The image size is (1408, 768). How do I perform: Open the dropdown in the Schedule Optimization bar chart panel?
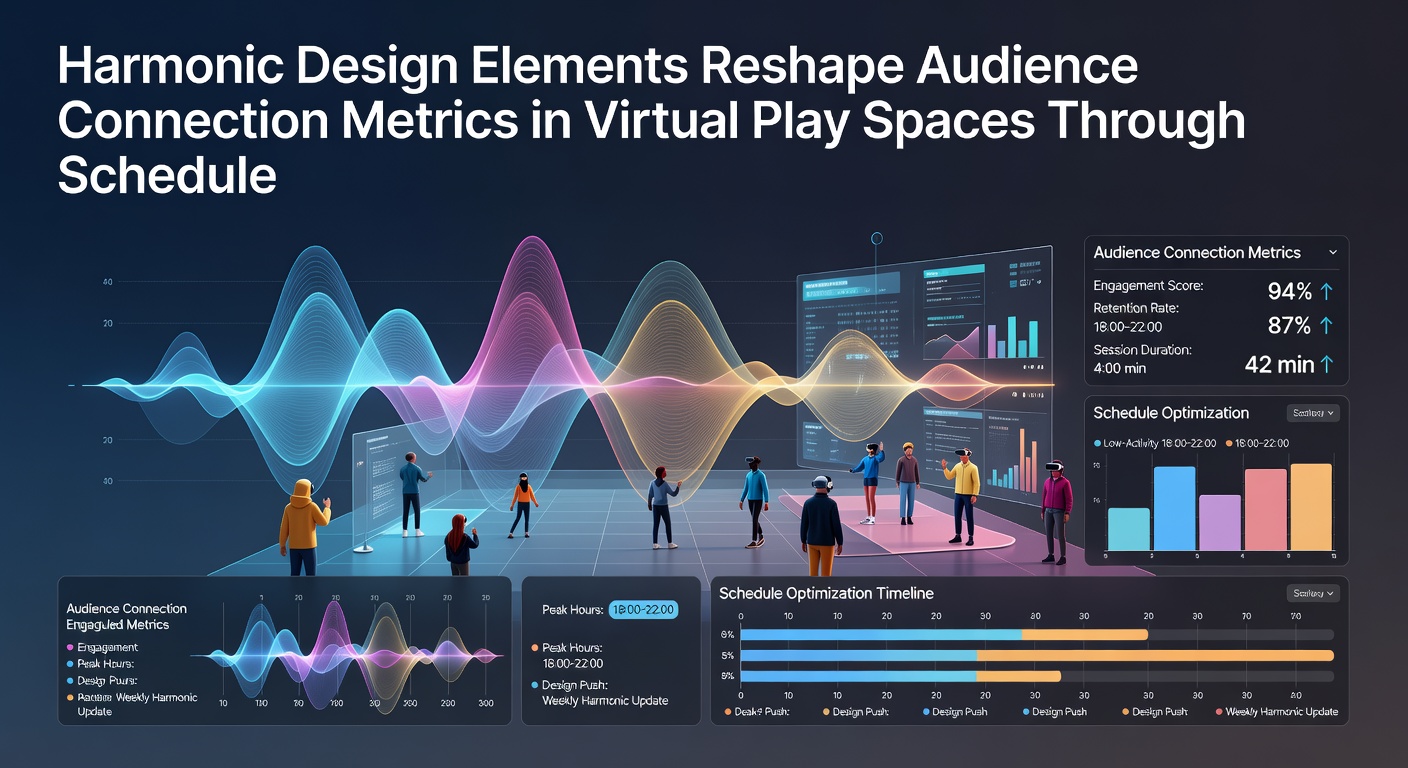click(1313, 412)
